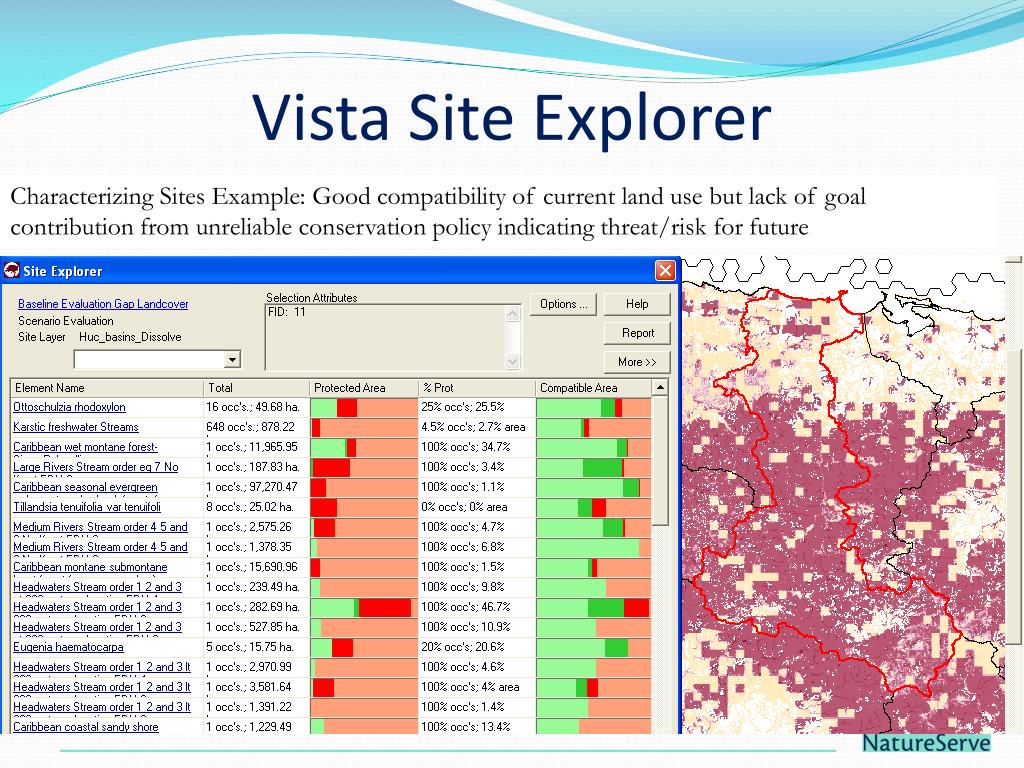Open the Ottoschulzia rhodoxylon element link

(x=69, y=407)
